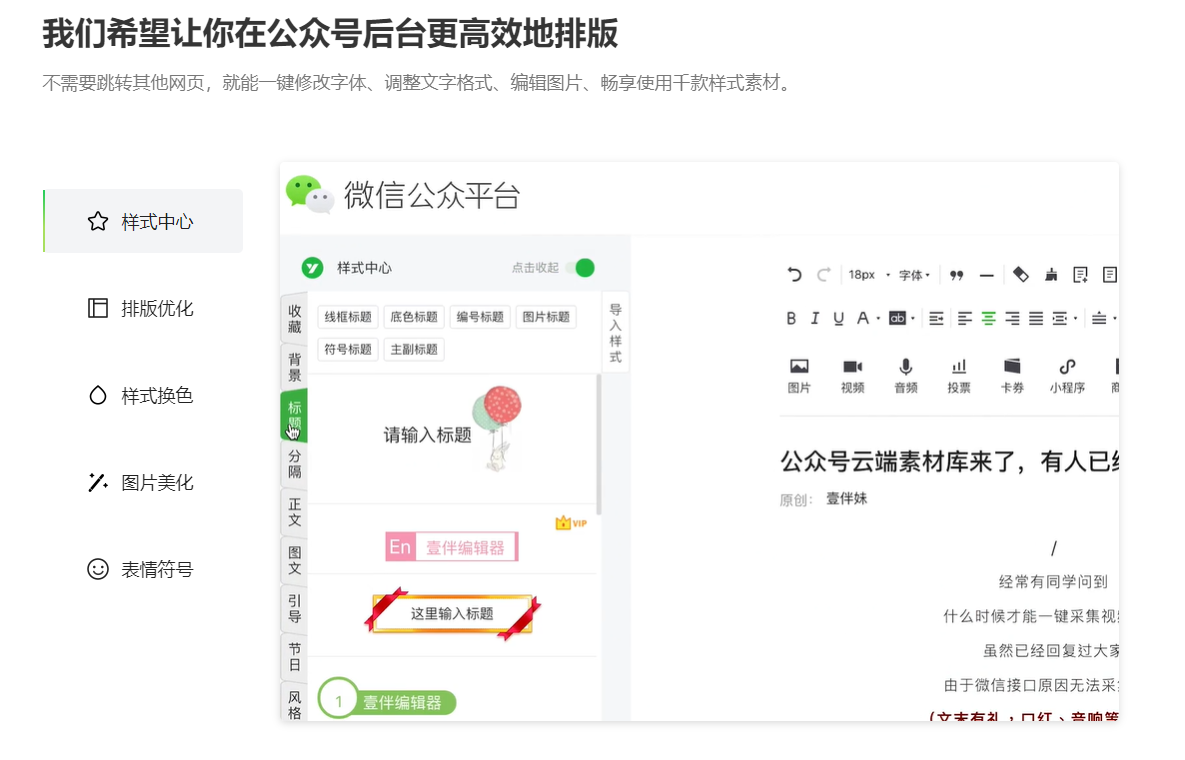The height and width of the screenshot is (760, 1185).
Task: Filter by 编号标题 tag
Action: (x=480, y=317)
